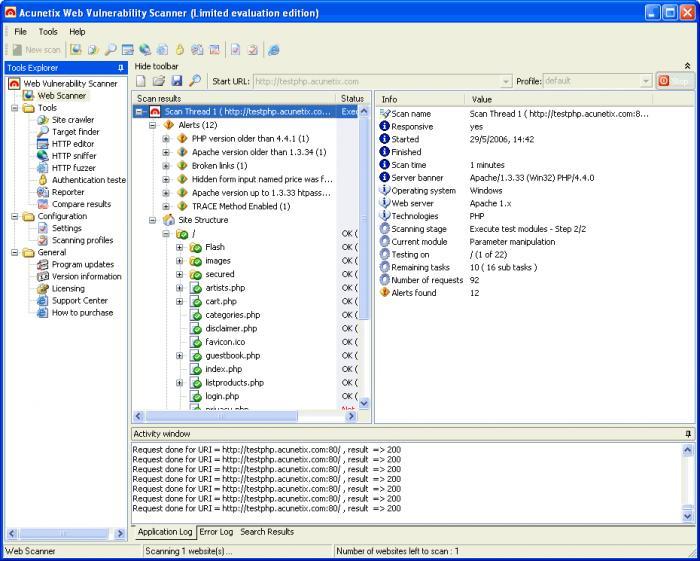Open the HTTP fuzzer from the top toolbar icon
700x561 pixels.
[x=162, y=50]
